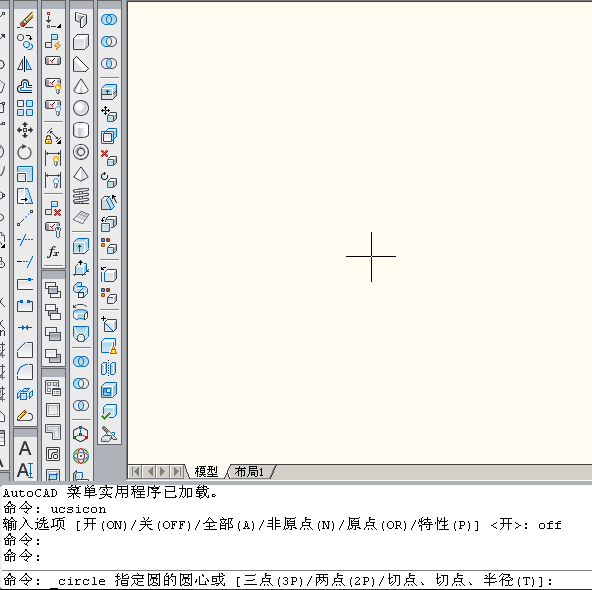Screen dimensions: 592x590
Task: Select the Chamfer tool
Action: [x=25, y=350]
